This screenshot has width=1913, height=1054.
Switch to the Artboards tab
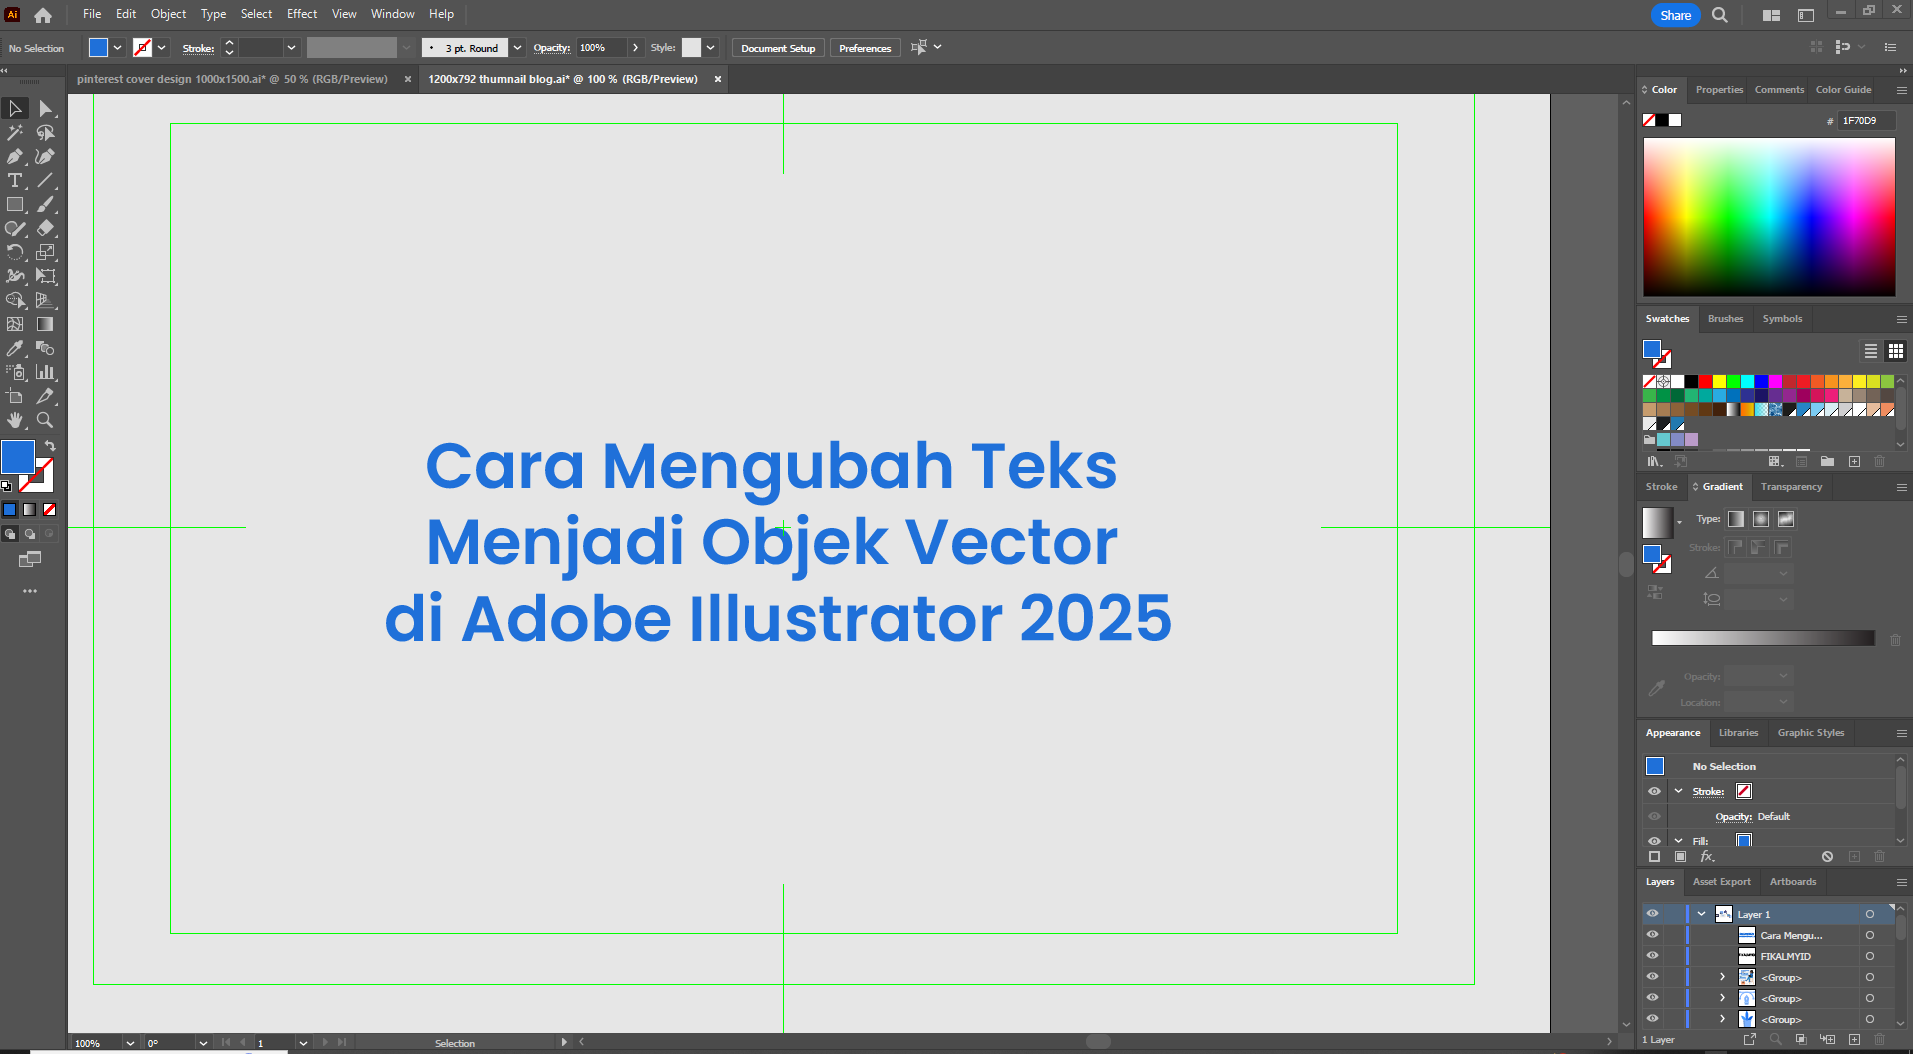tap(1792, 882)
